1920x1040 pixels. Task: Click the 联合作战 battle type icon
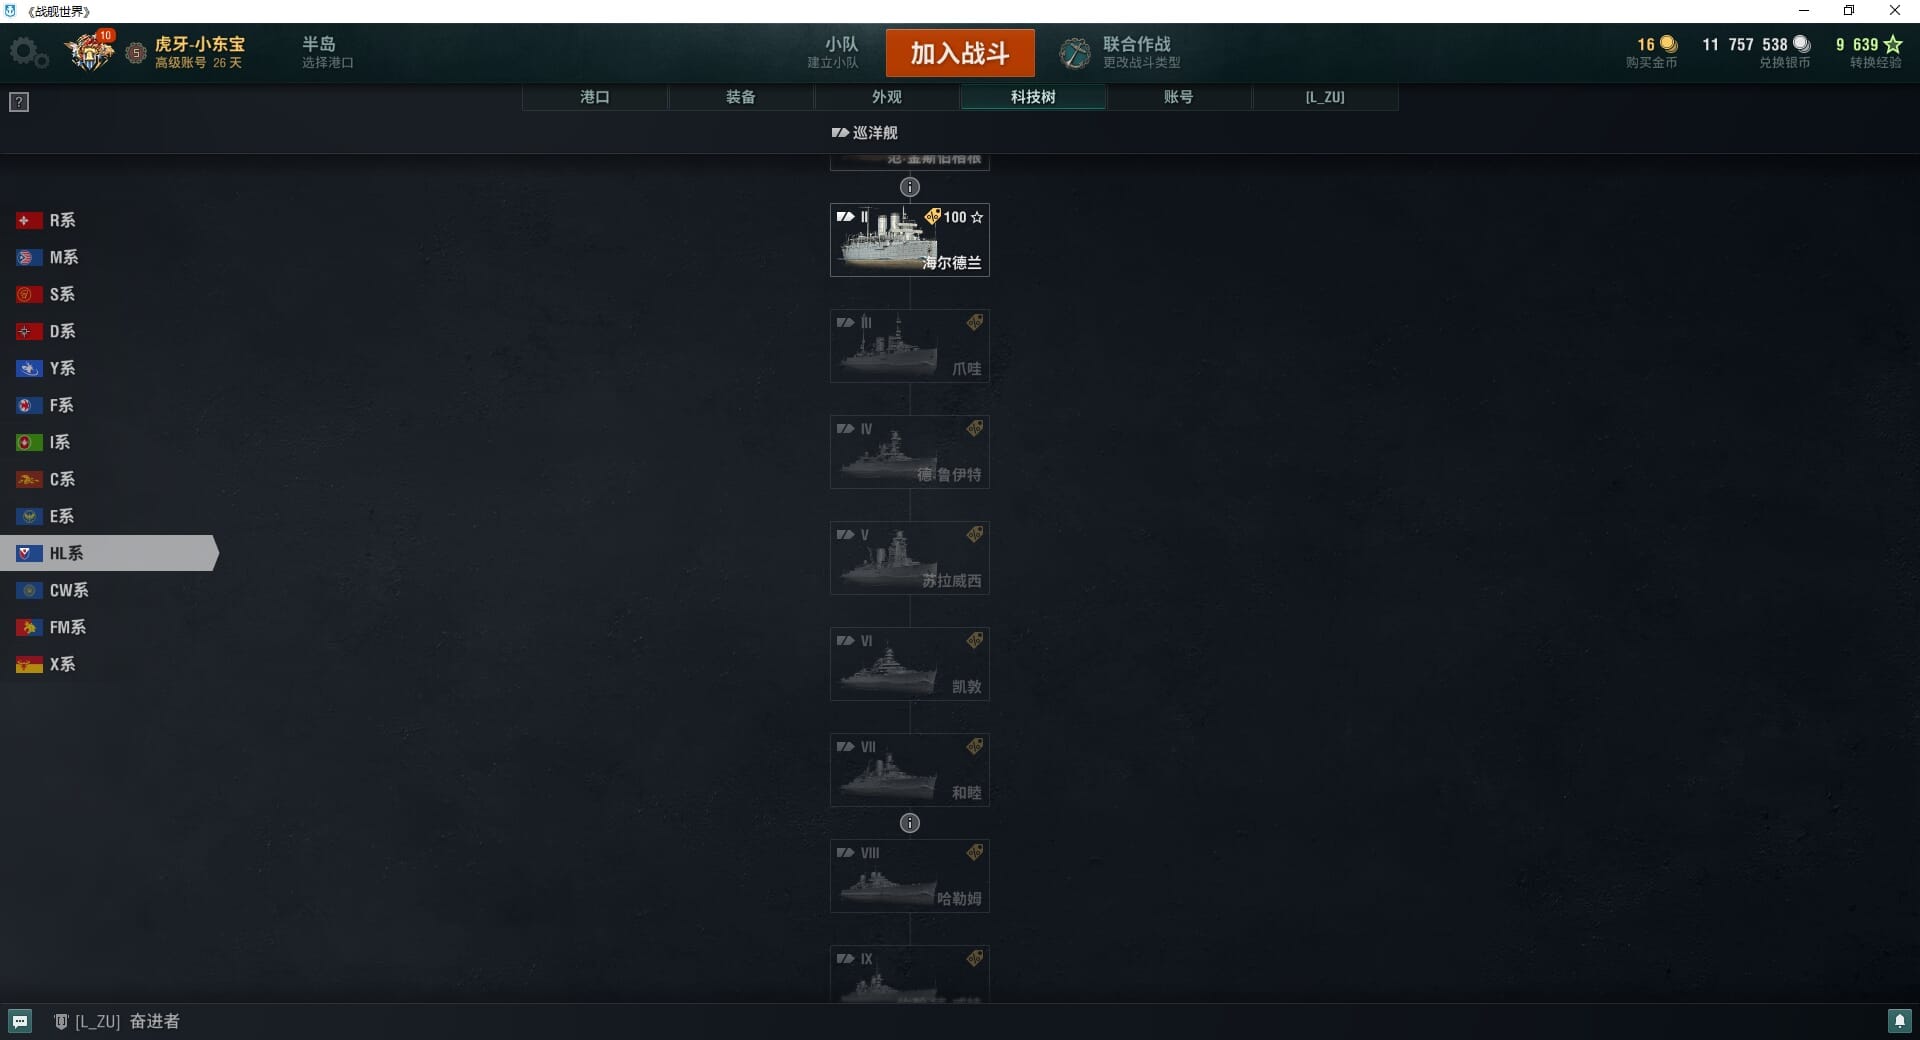1075,53
